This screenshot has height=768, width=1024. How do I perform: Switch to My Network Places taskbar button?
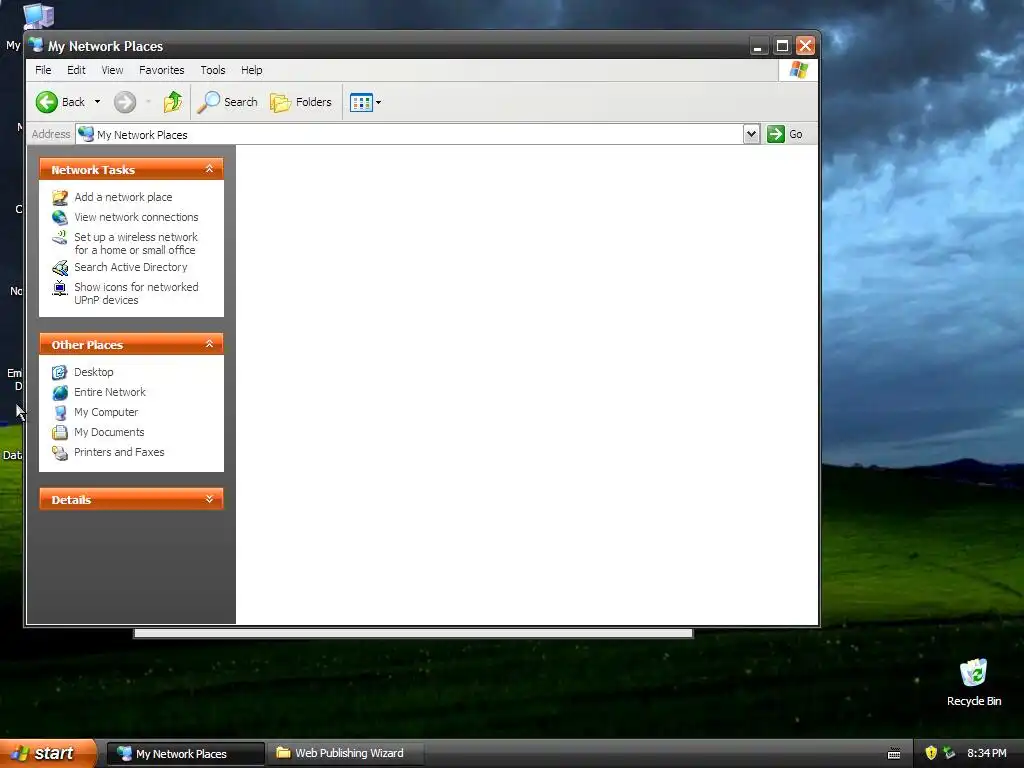coord(185,754)
